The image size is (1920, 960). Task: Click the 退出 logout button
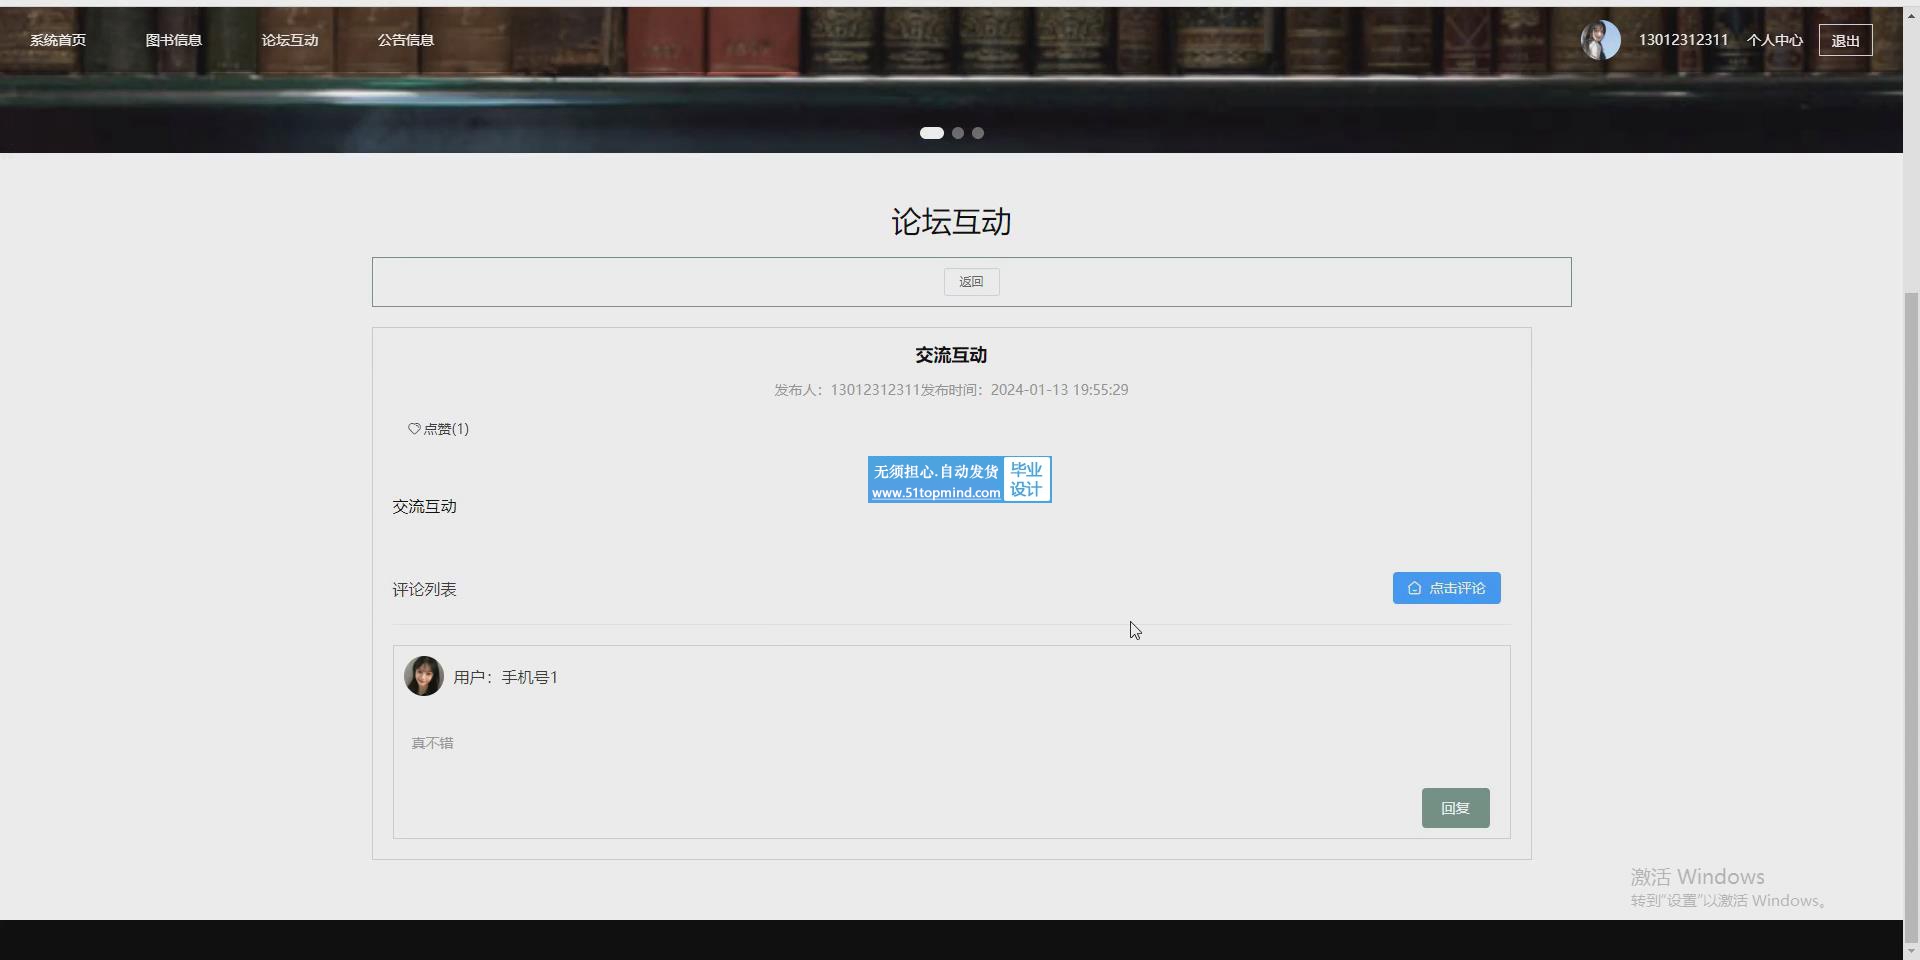tap(1845, 40)
